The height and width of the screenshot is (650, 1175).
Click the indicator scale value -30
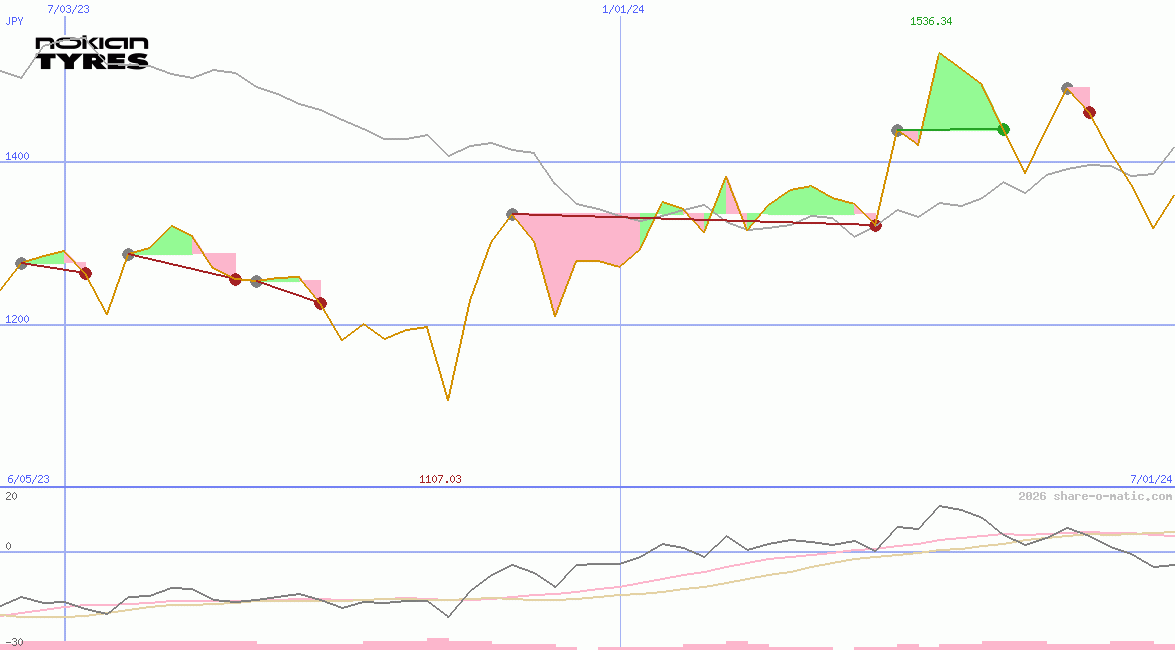[14, 643]
